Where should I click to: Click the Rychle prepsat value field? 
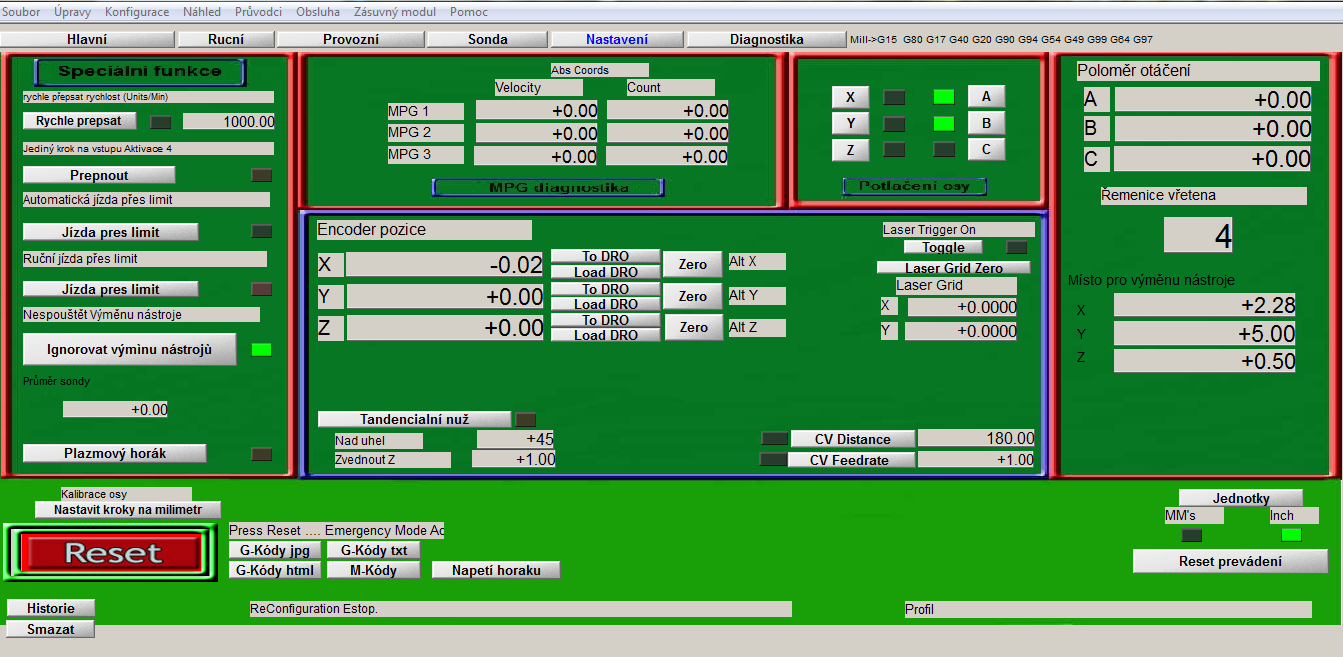(x=229, y=122)
